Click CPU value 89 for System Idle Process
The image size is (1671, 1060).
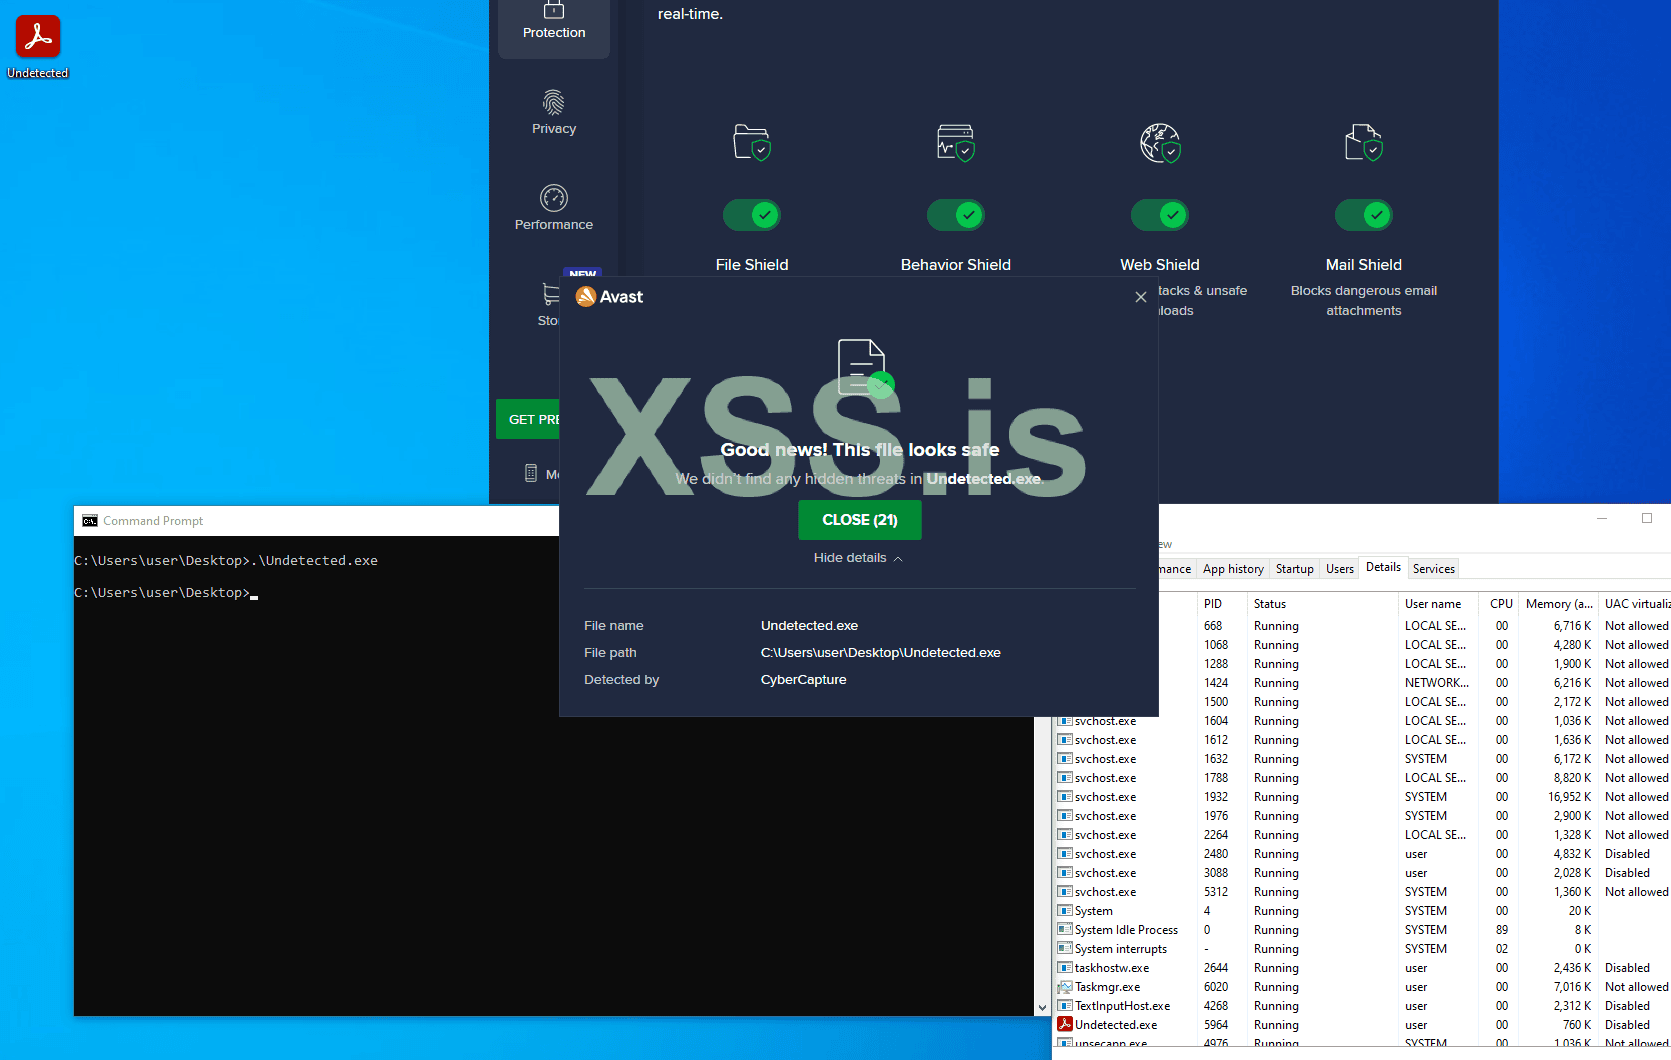[1501, 930]
